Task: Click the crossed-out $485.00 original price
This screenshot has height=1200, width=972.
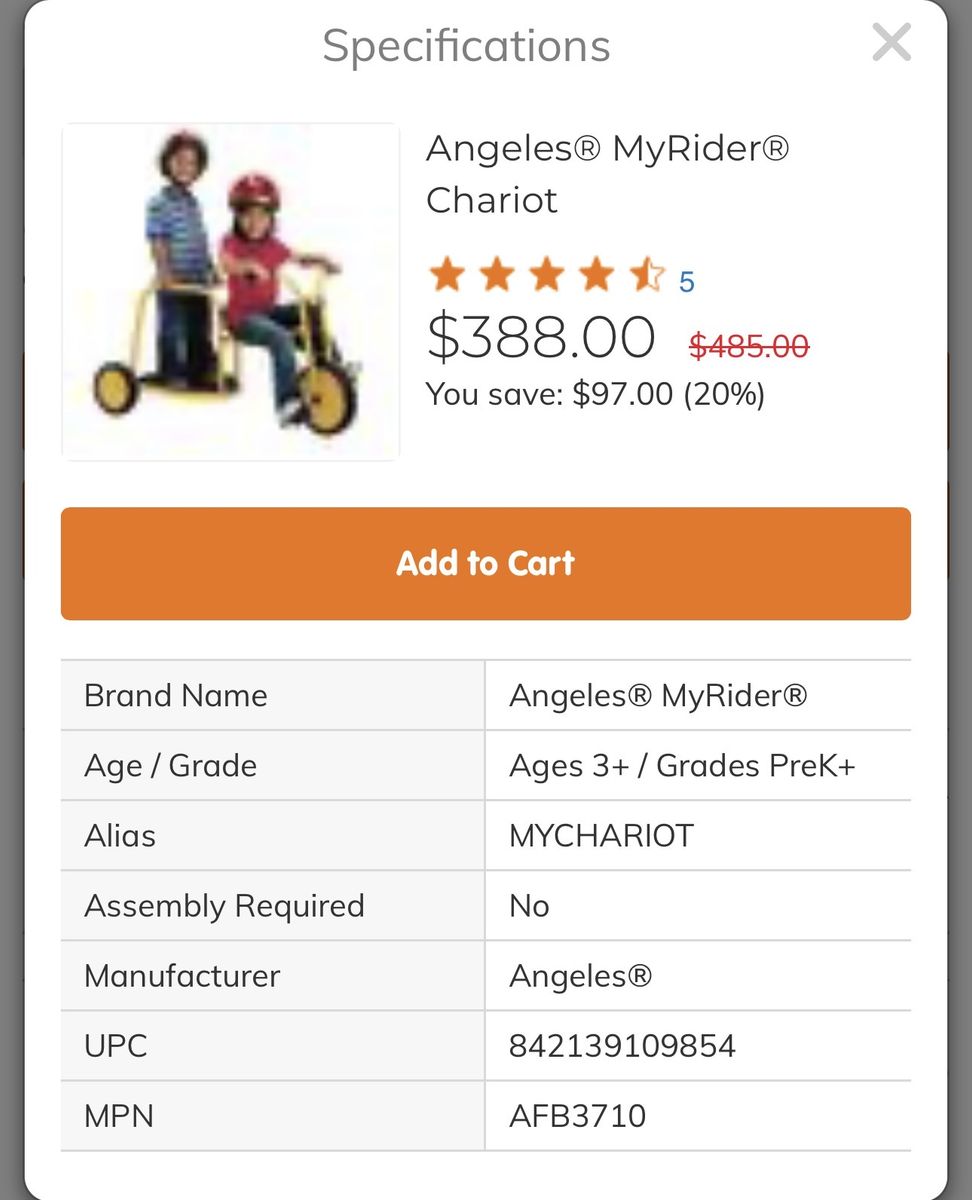Action: (749, 346)
